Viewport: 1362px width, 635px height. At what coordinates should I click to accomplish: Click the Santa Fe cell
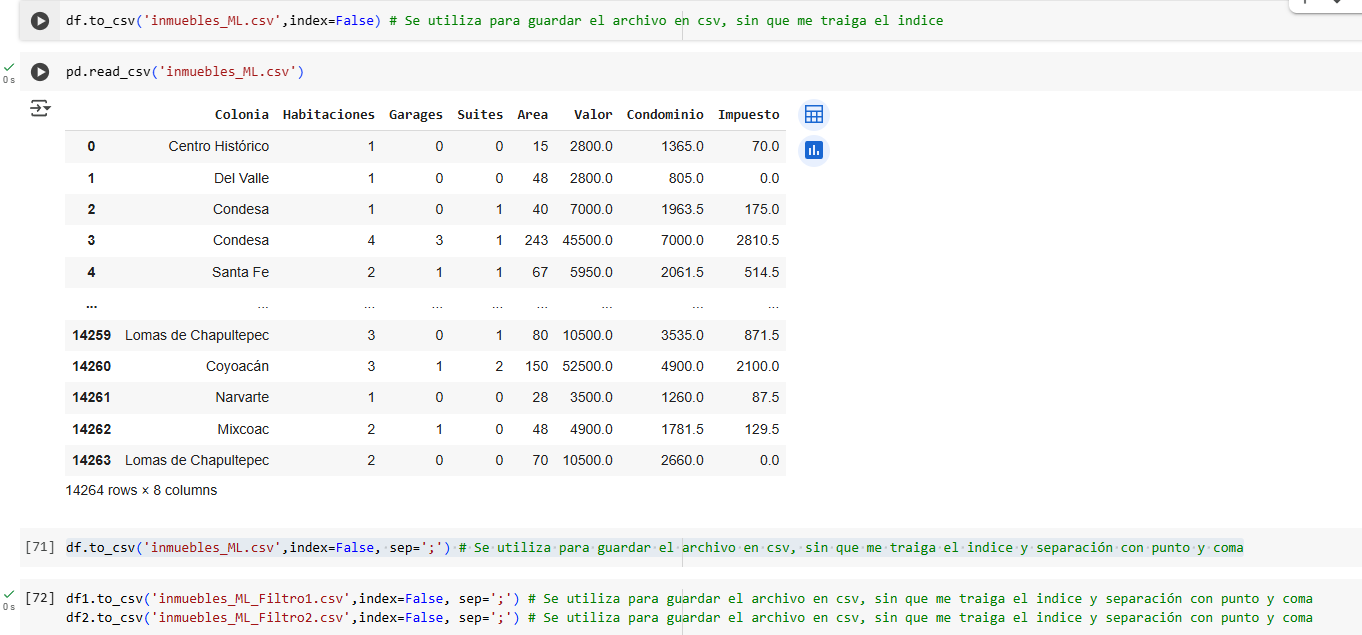coord(240,272)
